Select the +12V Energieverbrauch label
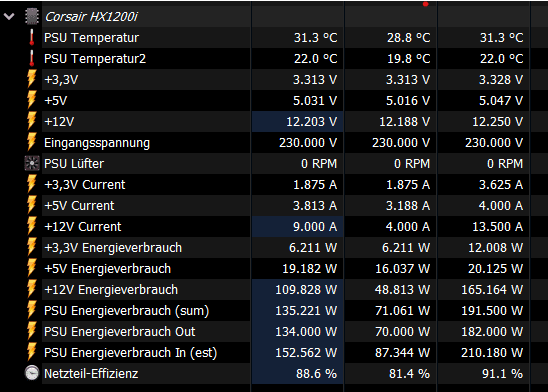The width and height of the screenshot is (548, 392). click(111, 290)
